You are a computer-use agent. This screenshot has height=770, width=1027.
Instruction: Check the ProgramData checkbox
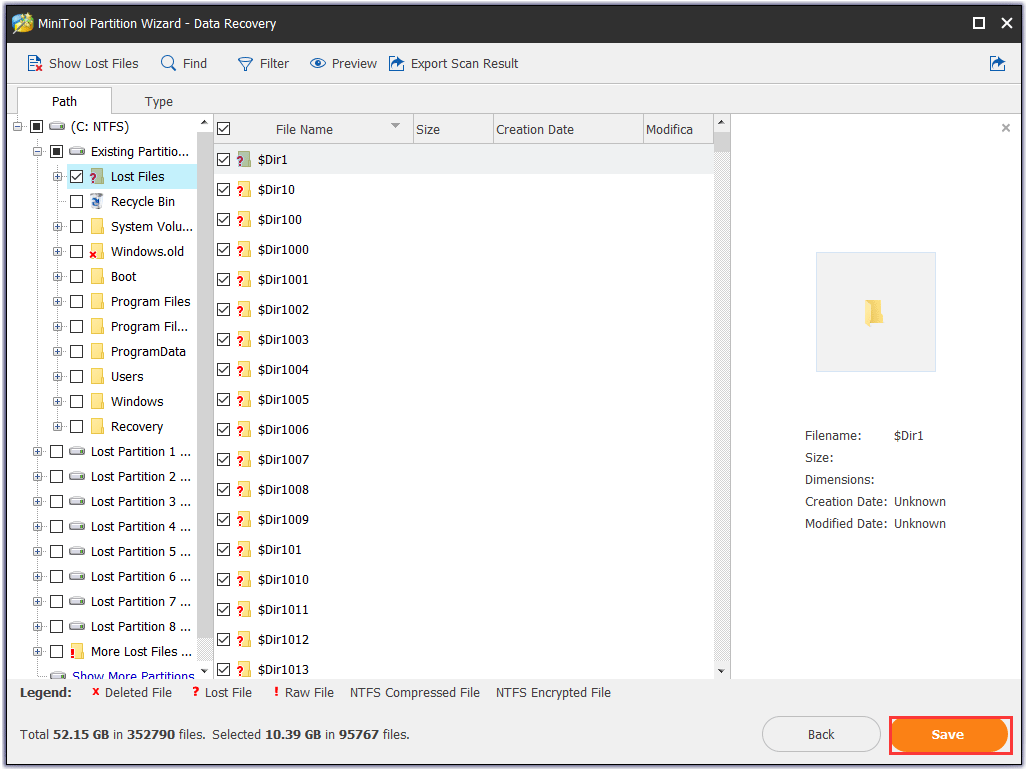[x=77, y=351]
